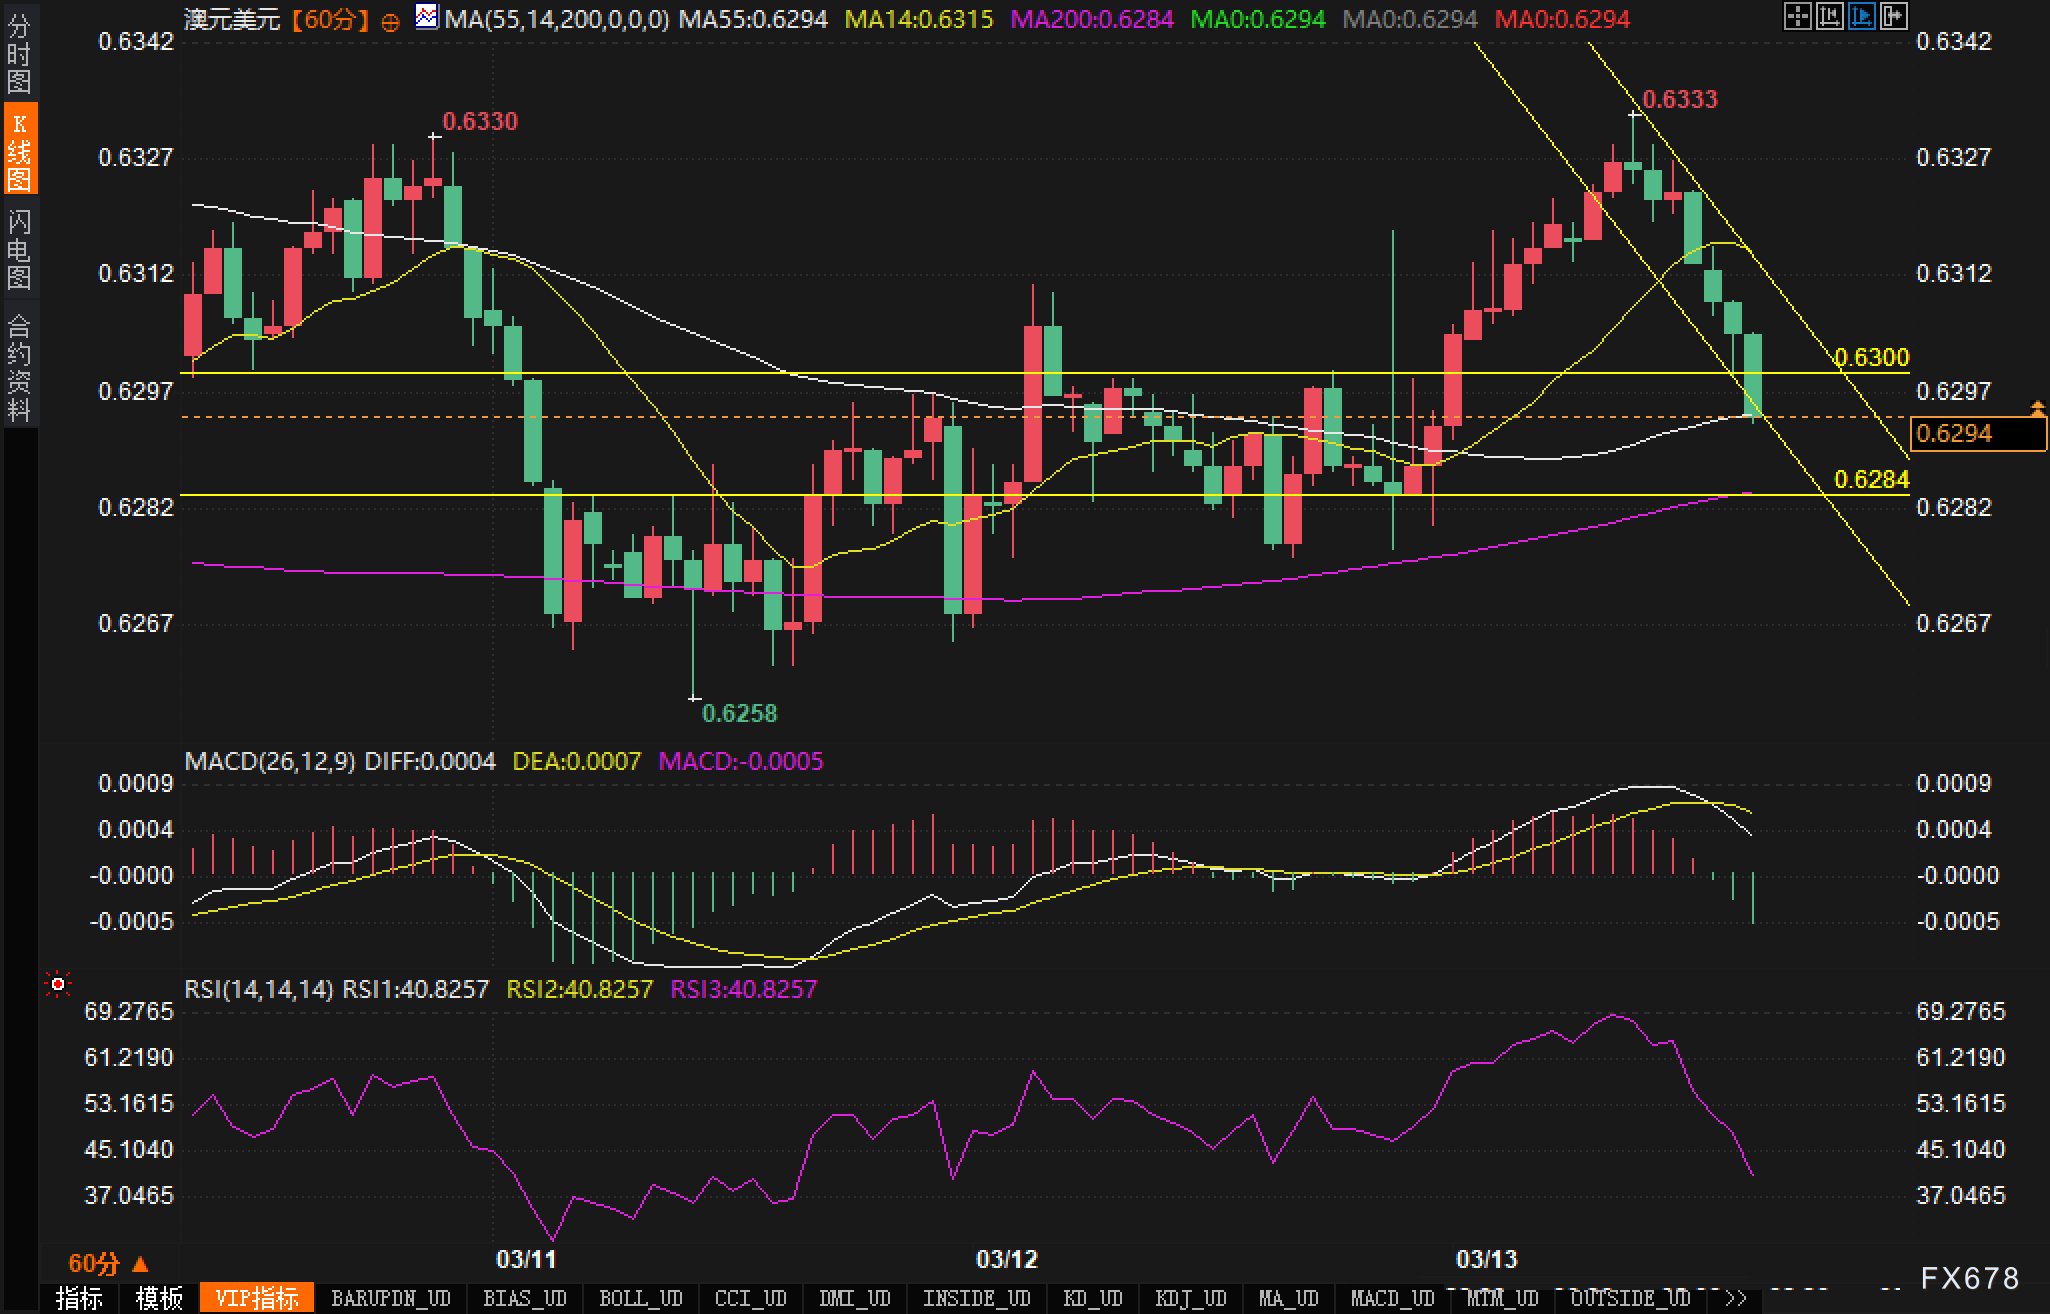This screenshot has width=2050, height=1314.
Task: Click the orange arrow above current price tag
Action: point(2037,406)
